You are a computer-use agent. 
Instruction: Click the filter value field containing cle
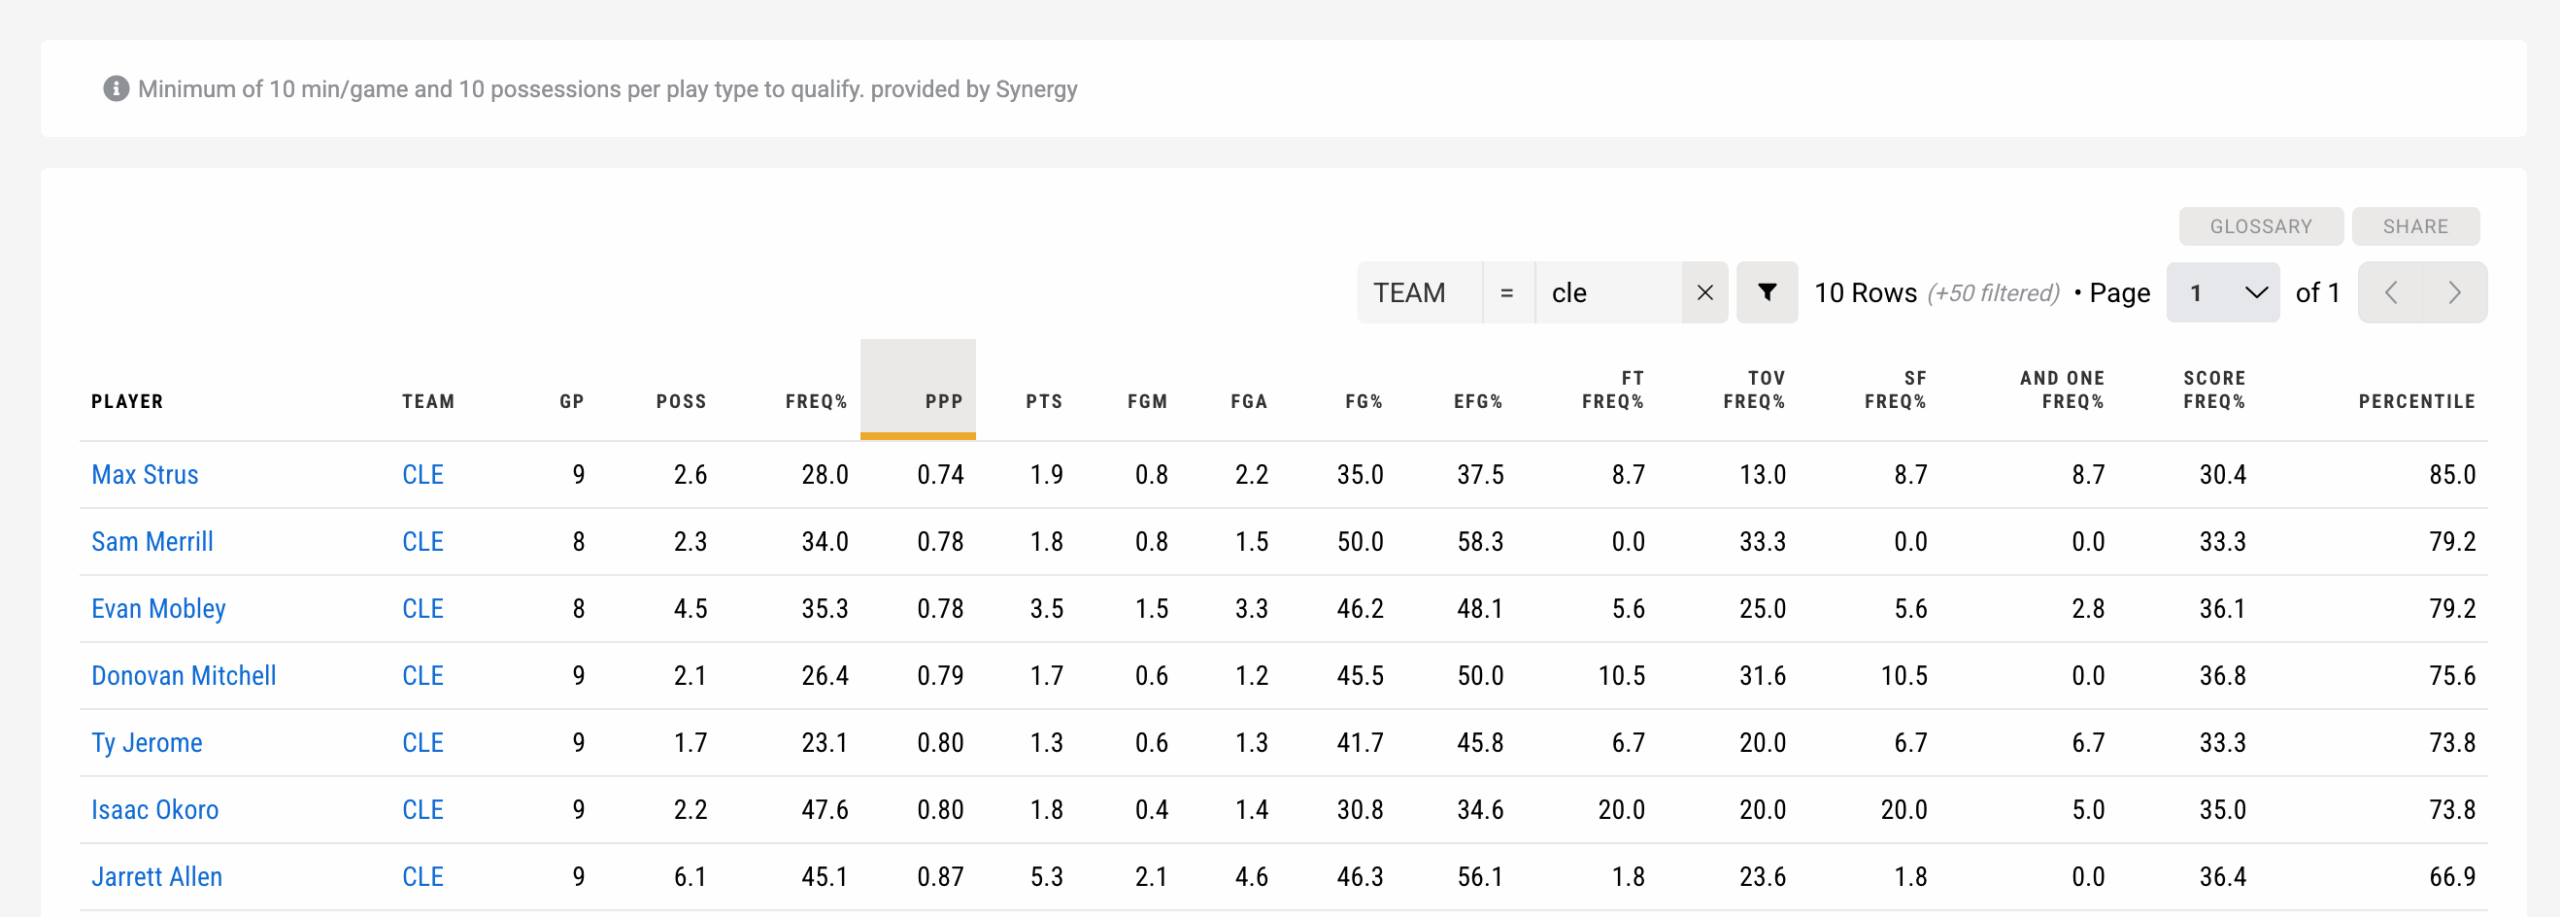tap(1608, 293)
